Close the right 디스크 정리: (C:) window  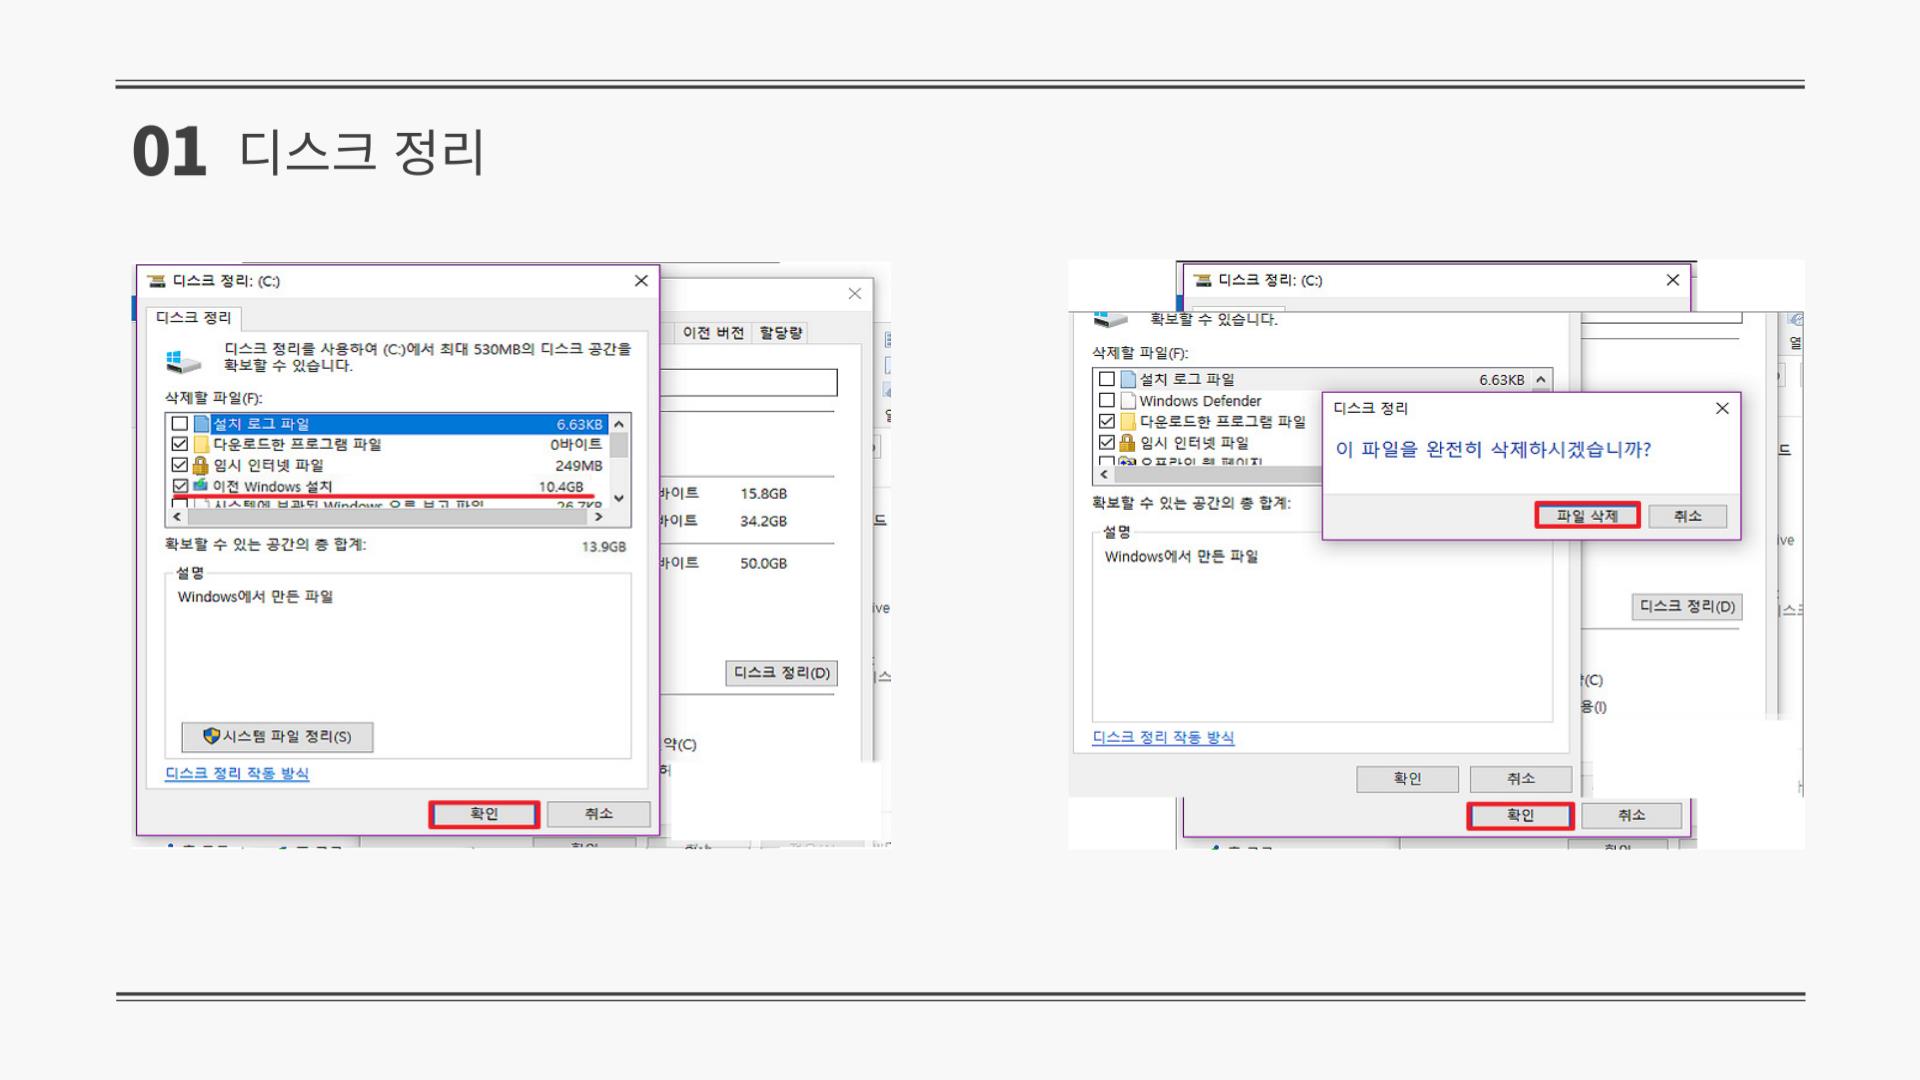click(x=1672, y=280)
